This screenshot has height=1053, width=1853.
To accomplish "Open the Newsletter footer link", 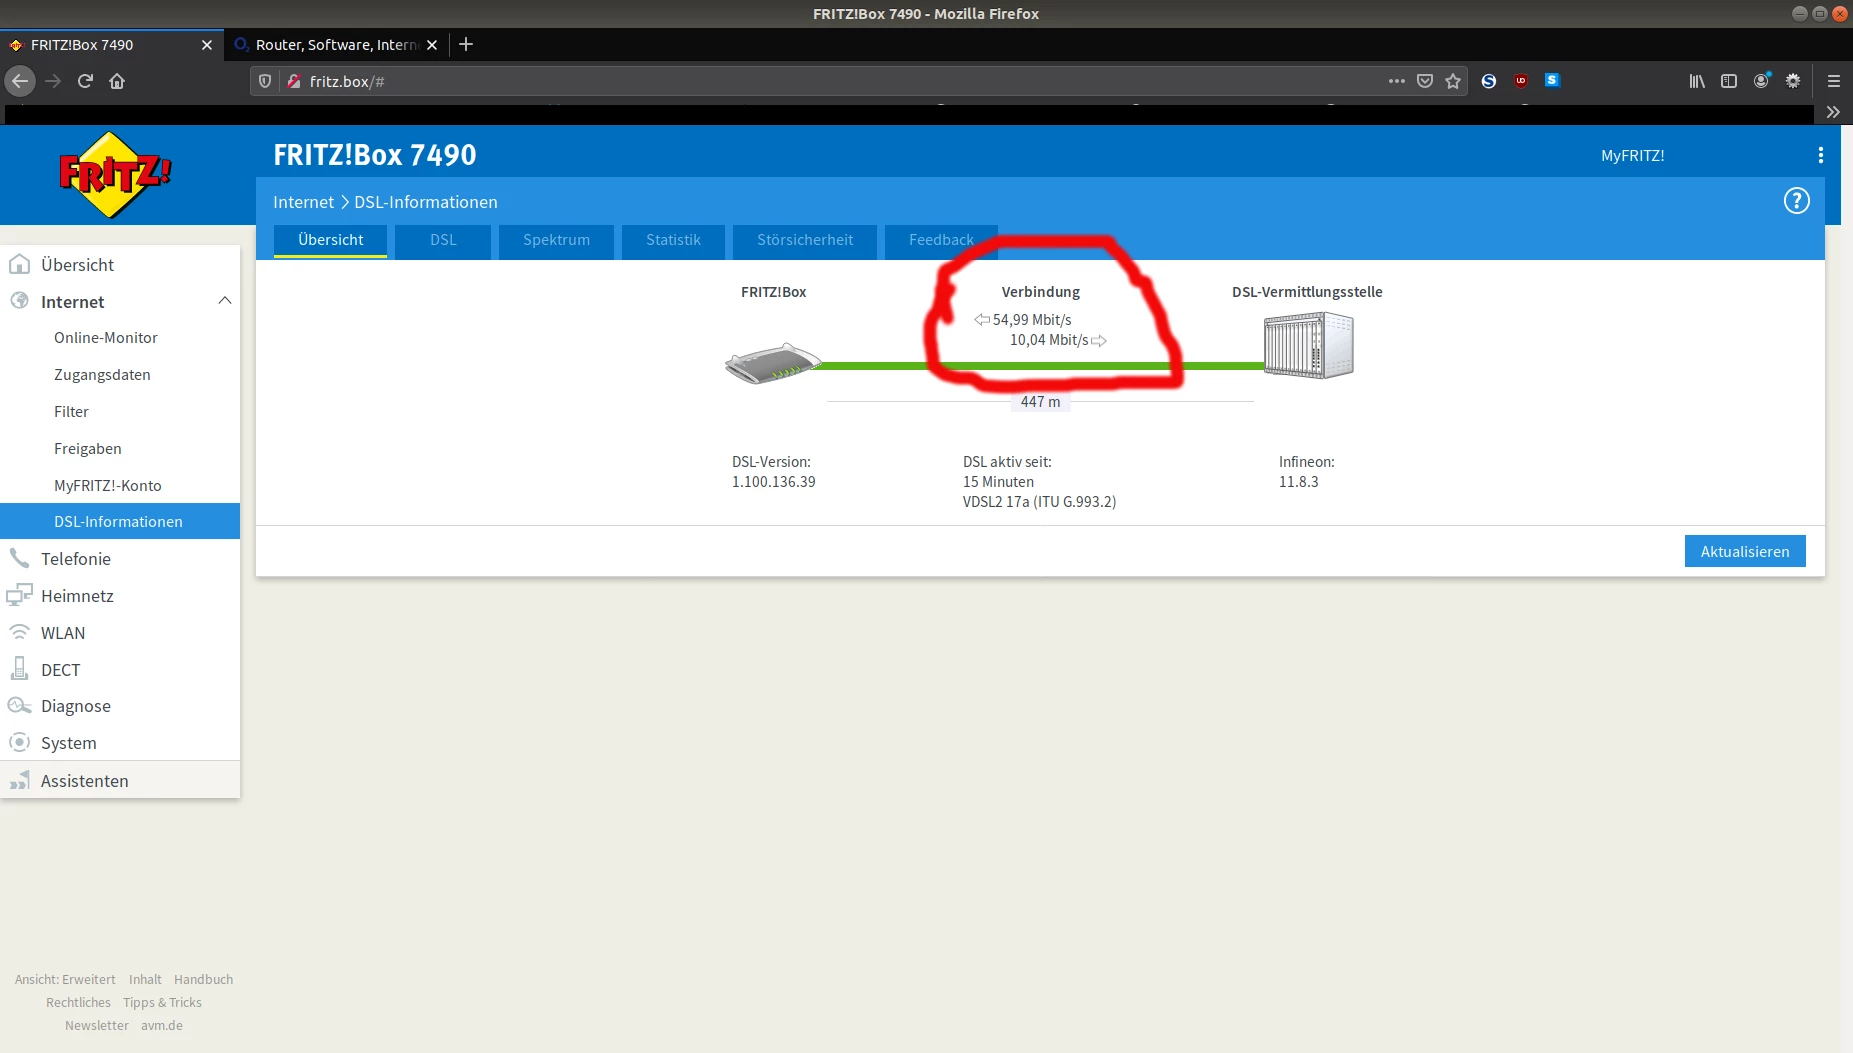I will (x=97, y=1026).
